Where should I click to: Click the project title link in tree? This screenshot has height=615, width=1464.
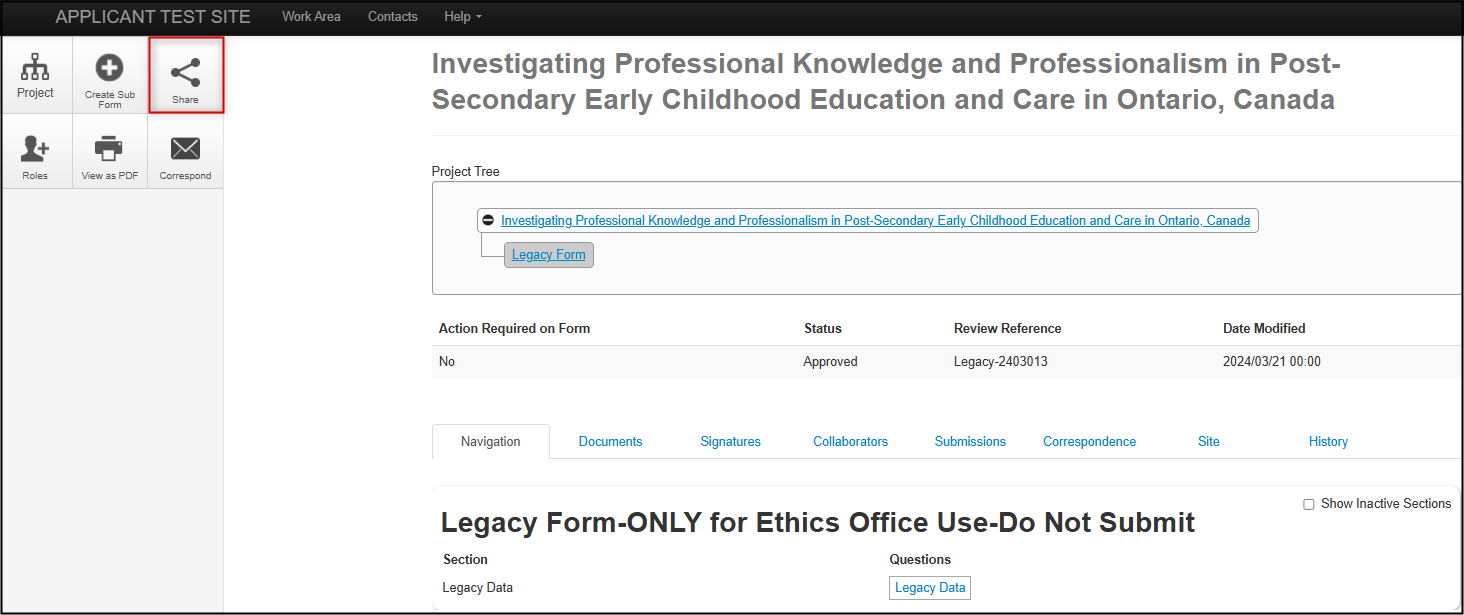tap(875, 221)
